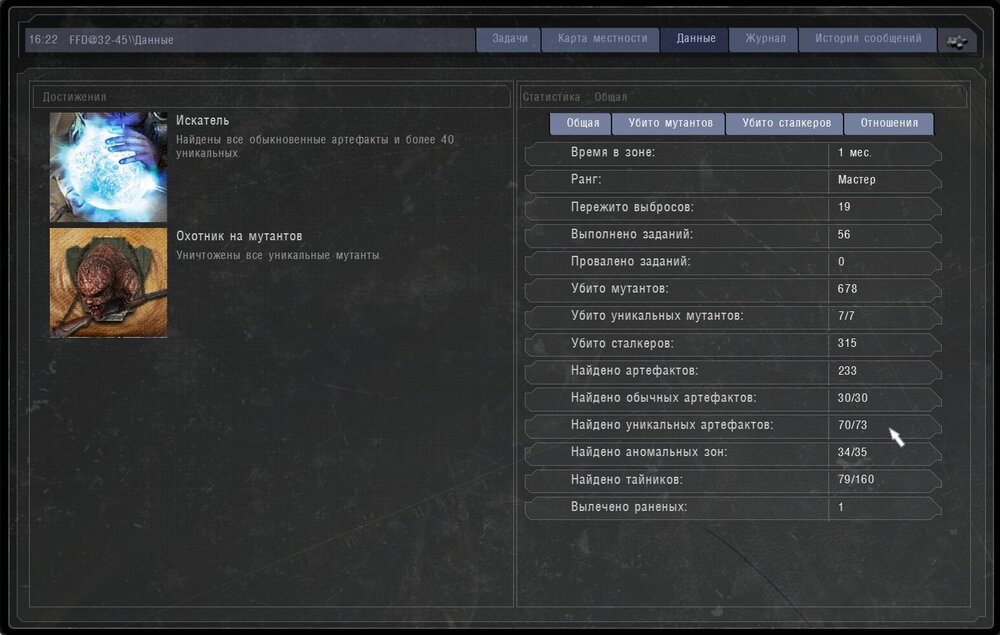Click the 'Выполнено заданий:' row
The image size is (1000, 635).
(x=733, y=235)
